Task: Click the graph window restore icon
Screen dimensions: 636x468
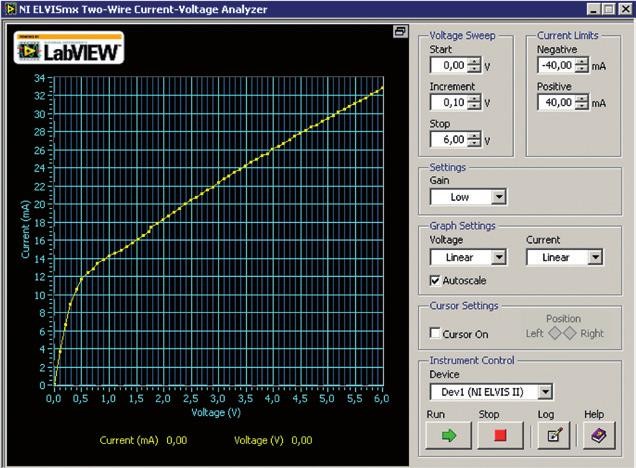Action: [400, 31]
